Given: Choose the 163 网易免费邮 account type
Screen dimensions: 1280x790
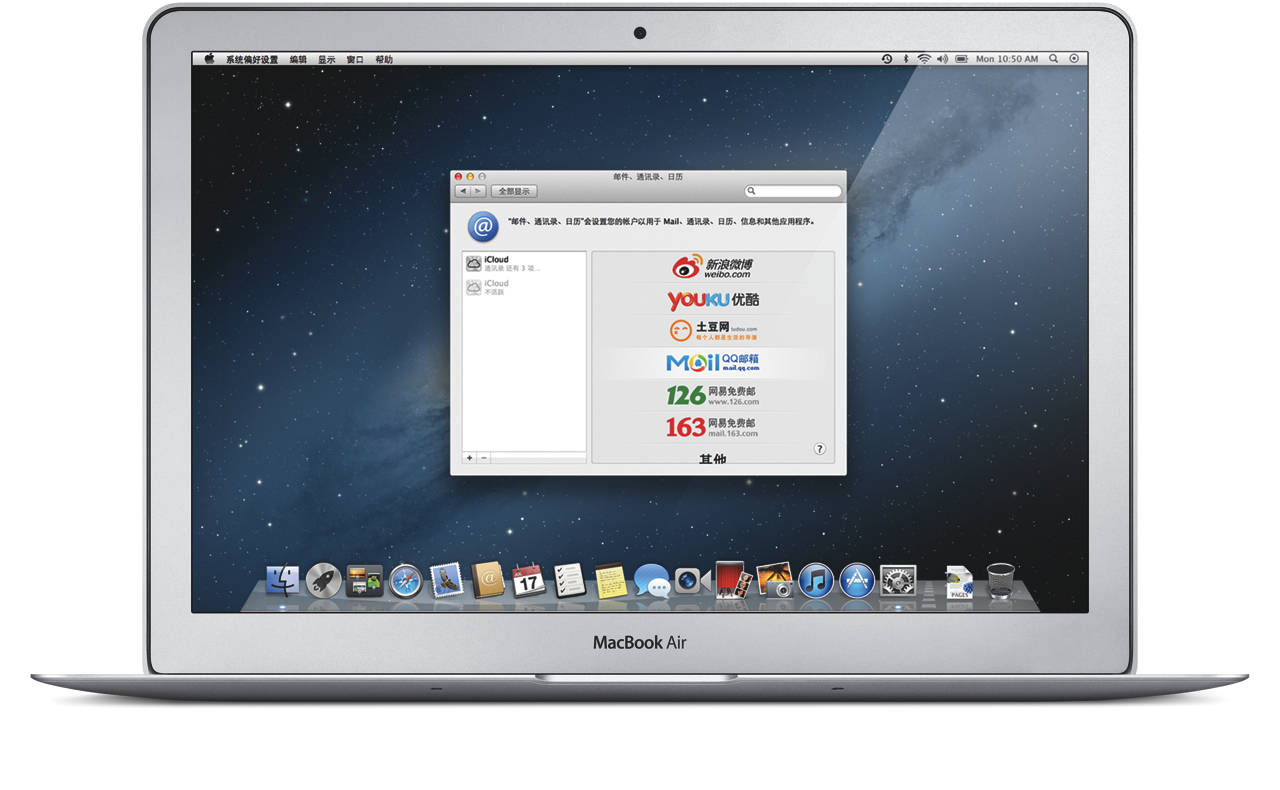Looking at the screenshot, I should click(x=713, y=427).
